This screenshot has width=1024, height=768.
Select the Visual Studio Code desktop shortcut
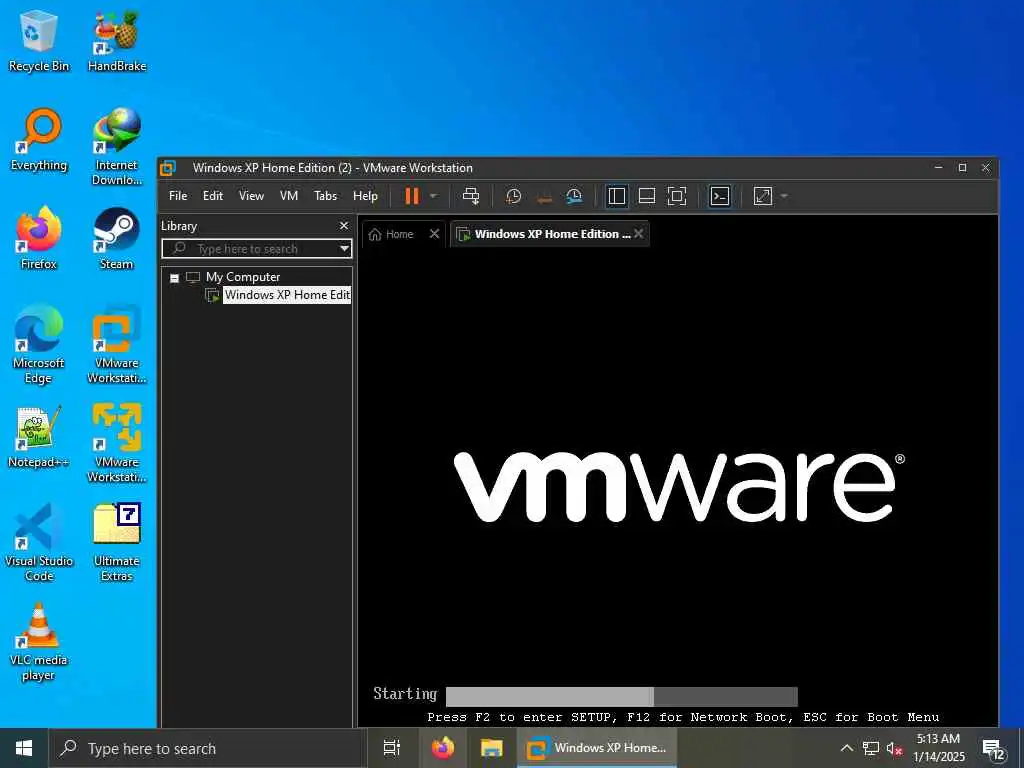click(39, 542)
